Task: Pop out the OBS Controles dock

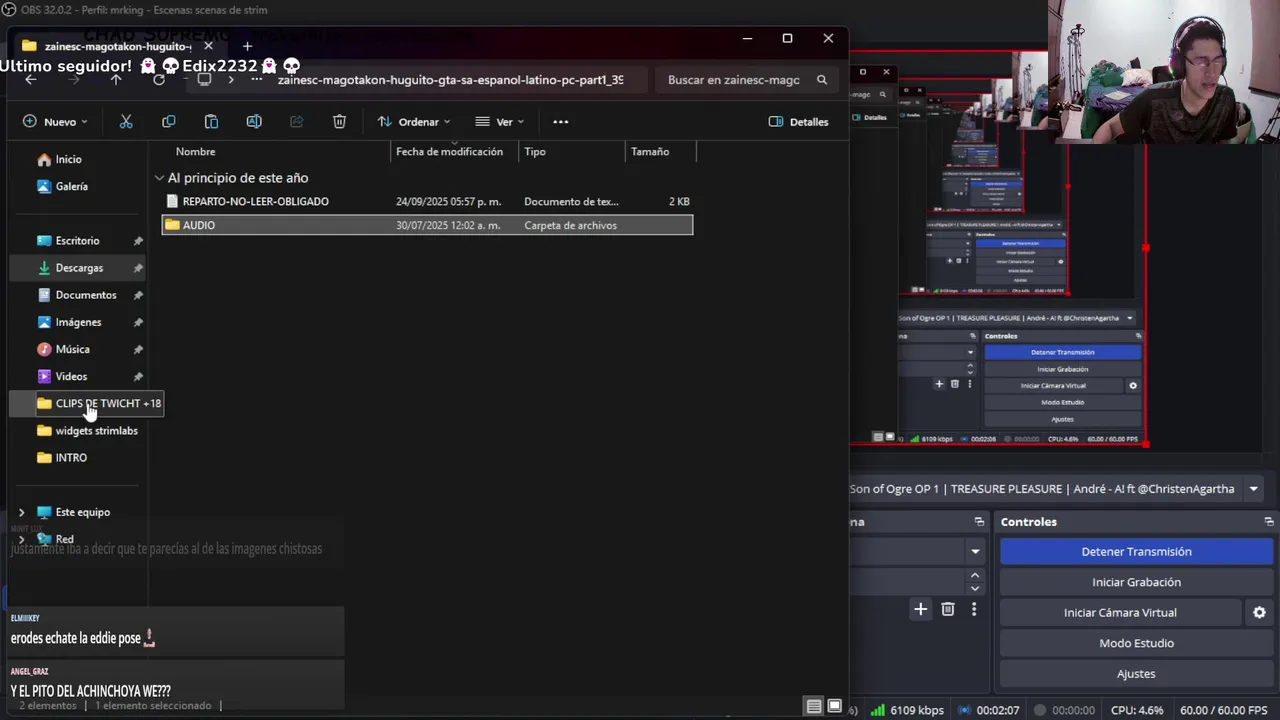Action: [1269, 522]
